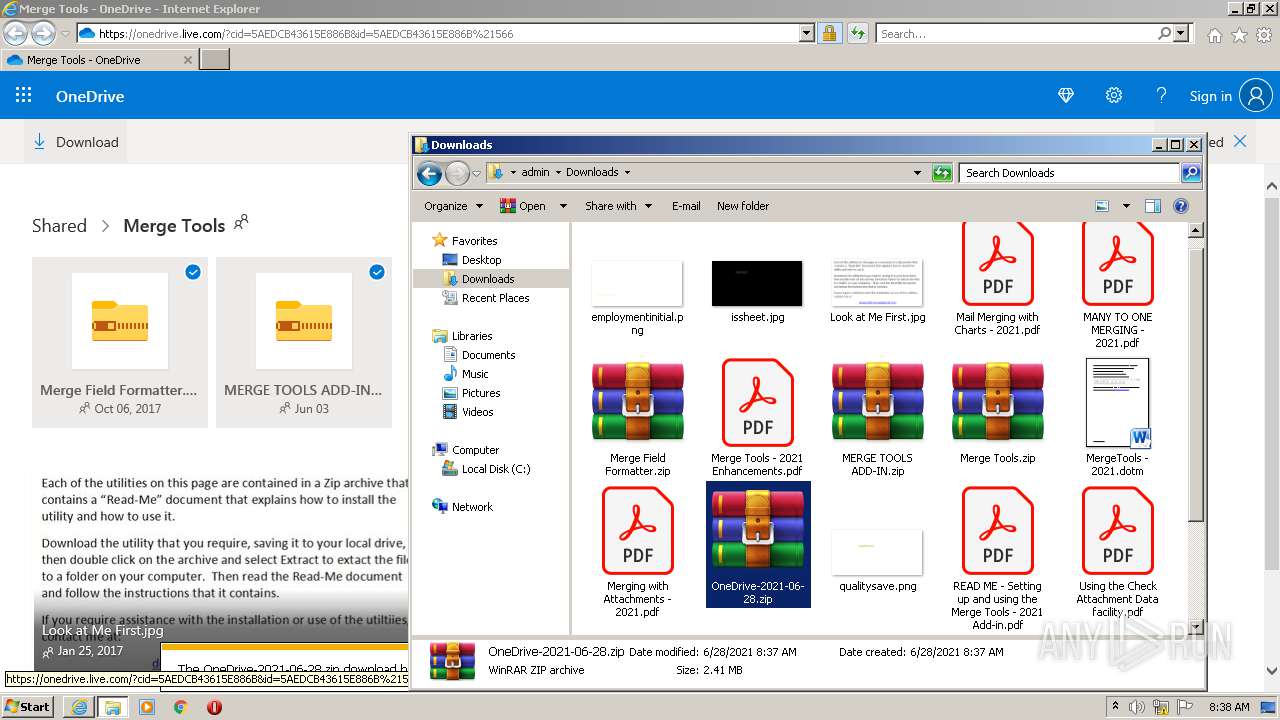Close the OneDrive selection bar with X
Screen dimensions: 1280x720
point(1240,141)
